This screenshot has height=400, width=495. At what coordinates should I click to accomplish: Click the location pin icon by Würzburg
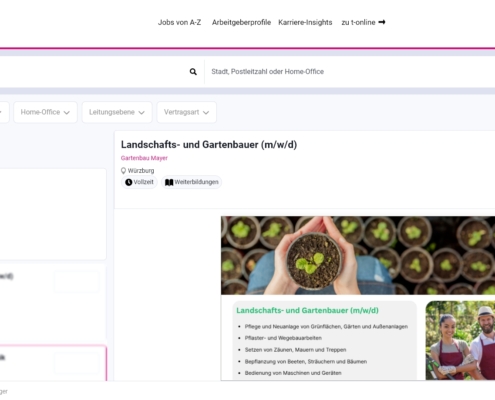123,171
